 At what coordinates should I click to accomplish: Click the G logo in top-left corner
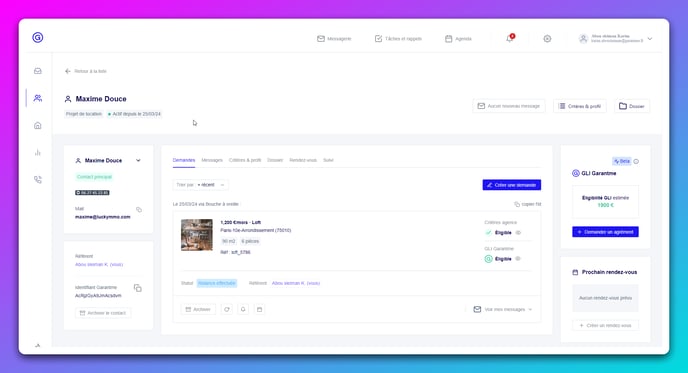coord(38,37)
